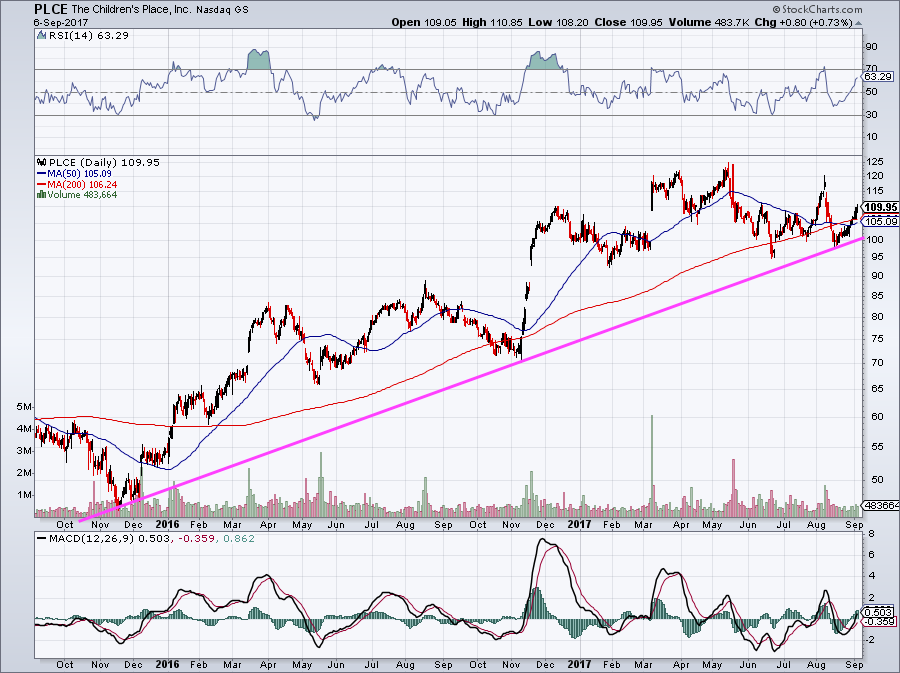Click the 2017 label on the MACD panel date axis
The height and width of the screenshot is (673, 900).
579,665
